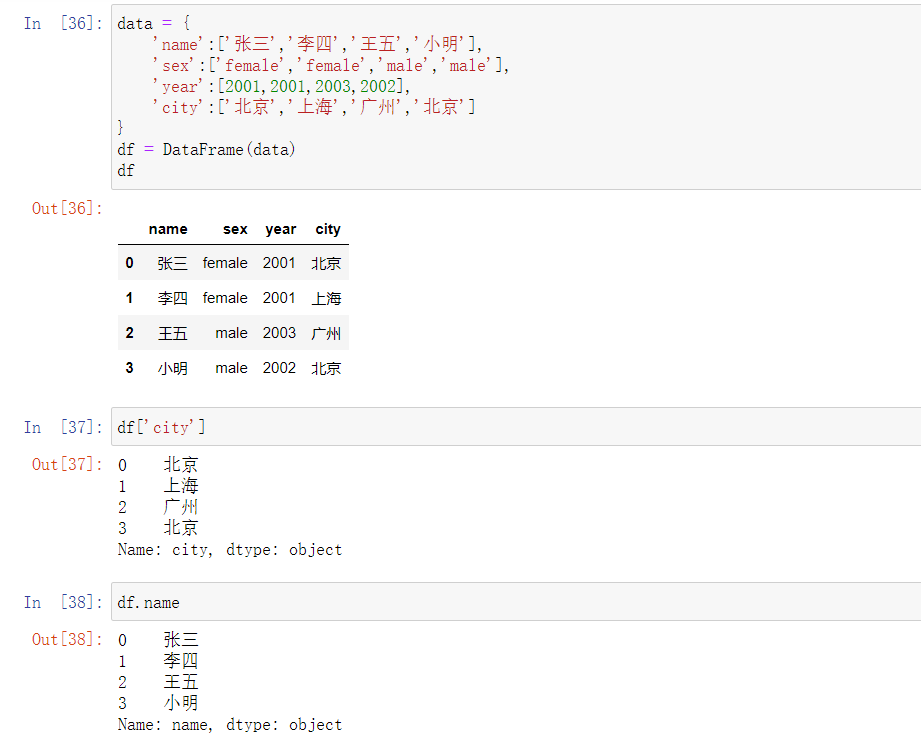Click the 'year' list line in code
921x741 pixels.
(x=281, y=86)
